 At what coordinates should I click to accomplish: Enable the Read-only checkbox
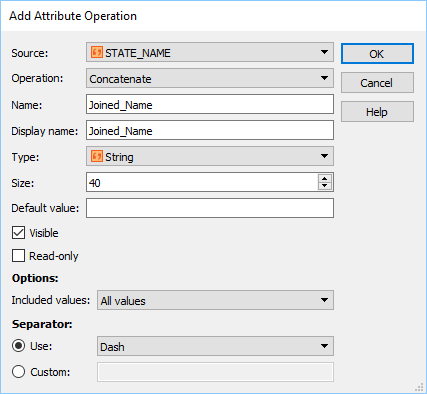click(x=18, y=256)
